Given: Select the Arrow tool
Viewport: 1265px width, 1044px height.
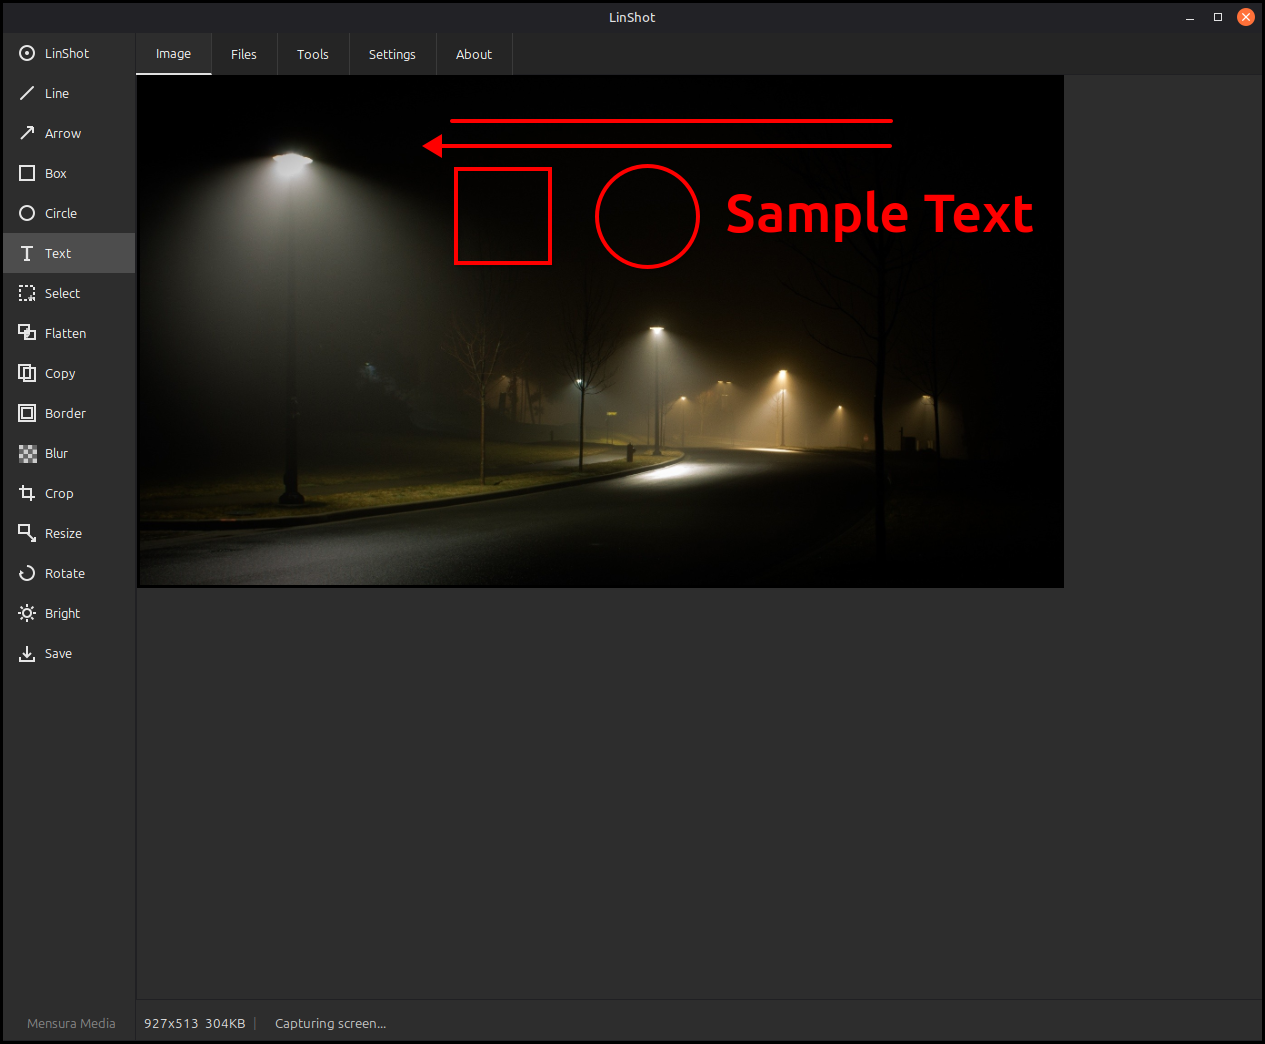Looking at the screenshot, I should (69, 133).
